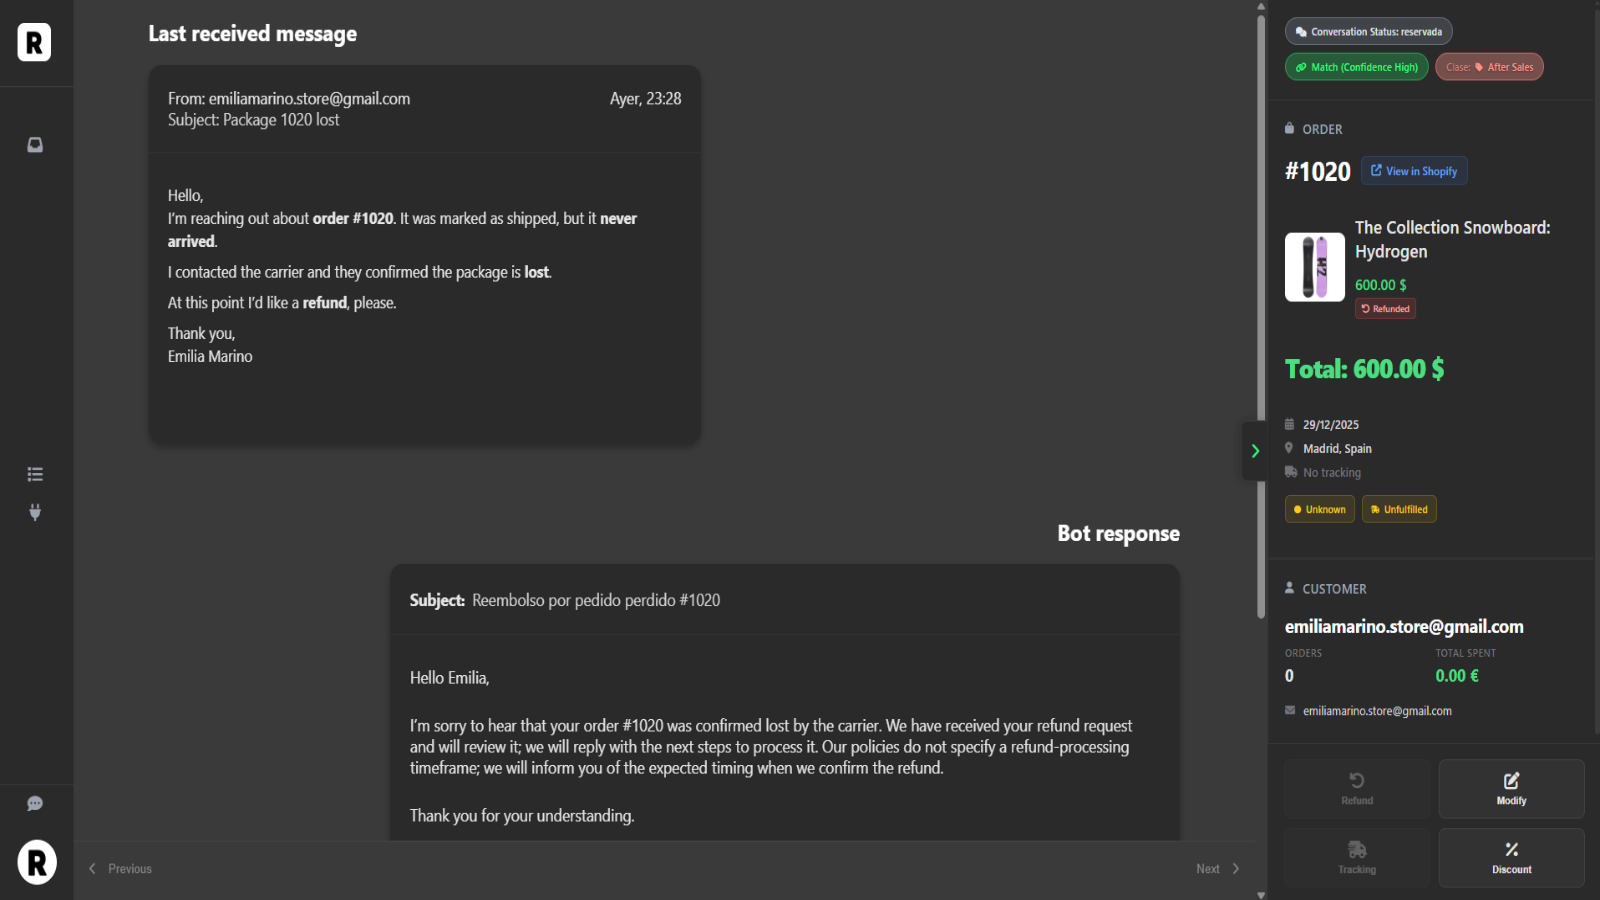This screenshot has height=900, width=1600.
Task: Open the integrations plug icon
Action: [x=35, y=512]
